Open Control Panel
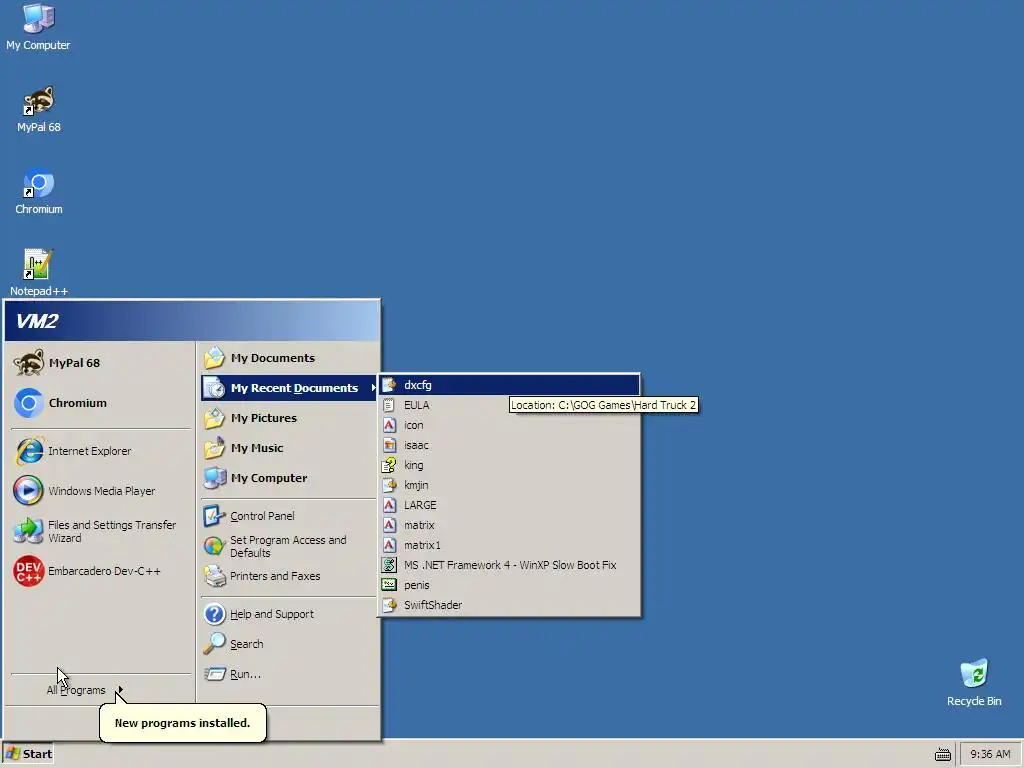Viewport: 1024px width, 768px height. pyautogui.click(x=289, y=516)
